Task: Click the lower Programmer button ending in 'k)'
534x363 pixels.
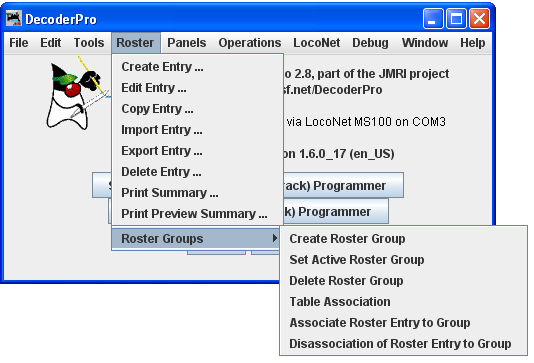Action: click(335, 212)
